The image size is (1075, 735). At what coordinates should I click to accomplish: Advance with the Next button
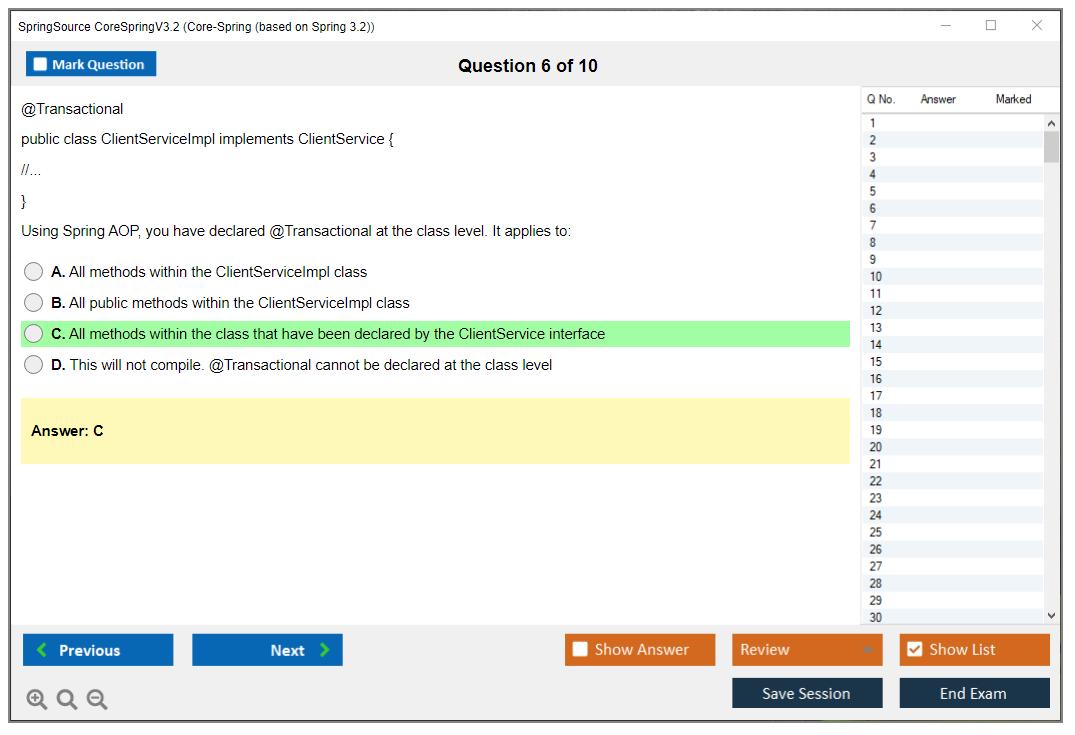click(x=267, y=650)
